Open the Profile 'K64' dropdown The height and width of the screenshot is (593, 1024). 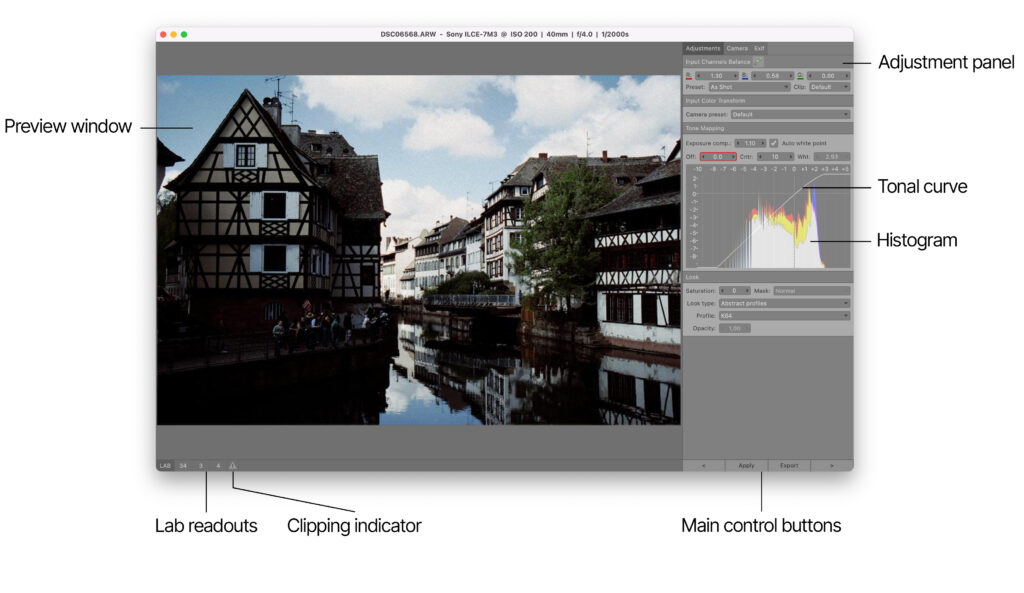click(784, 315)
